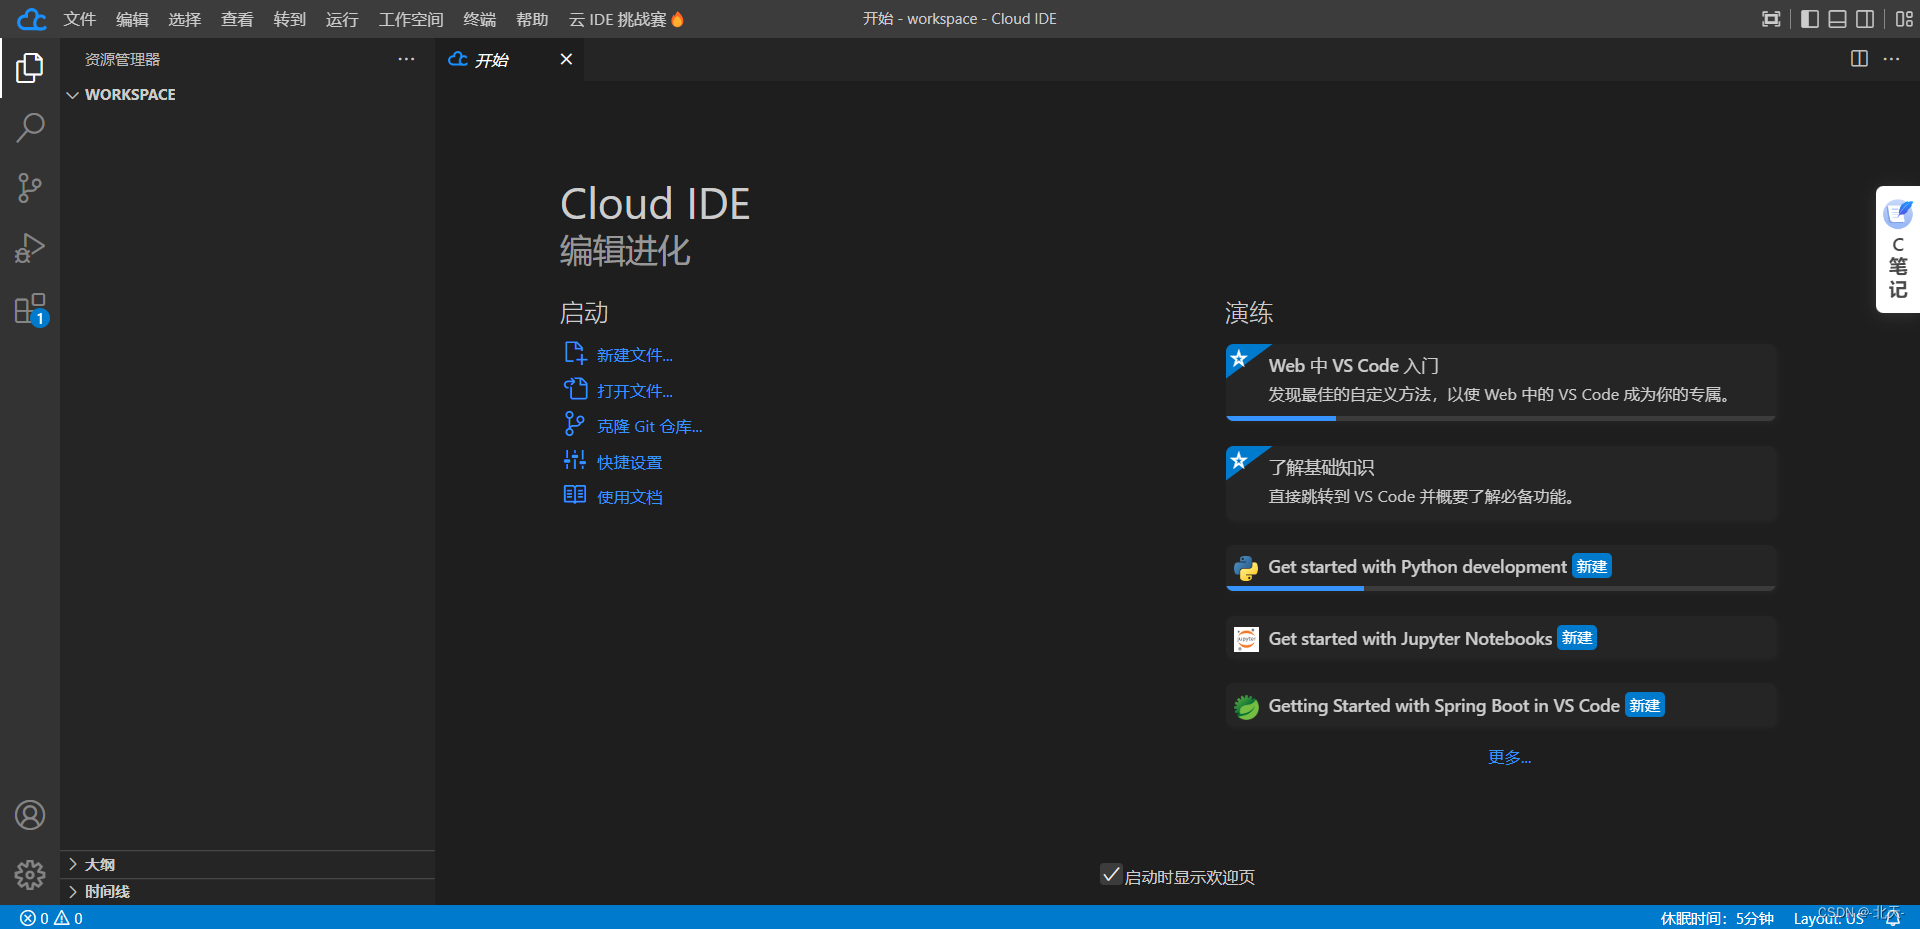Open the 帮助 menu
This screenshot has height=929, width=1920.
tap(532, 19)
